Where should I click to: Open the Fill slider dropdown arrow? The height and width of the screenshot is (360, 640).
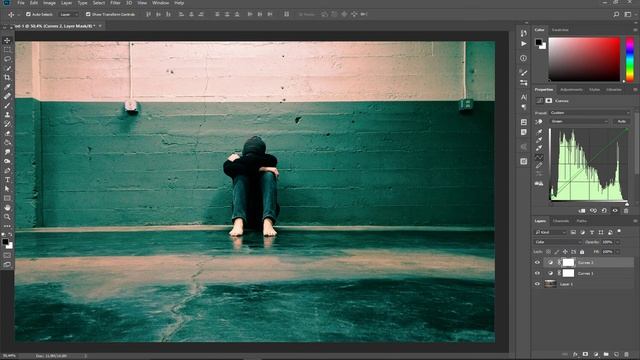pos(618,252)
